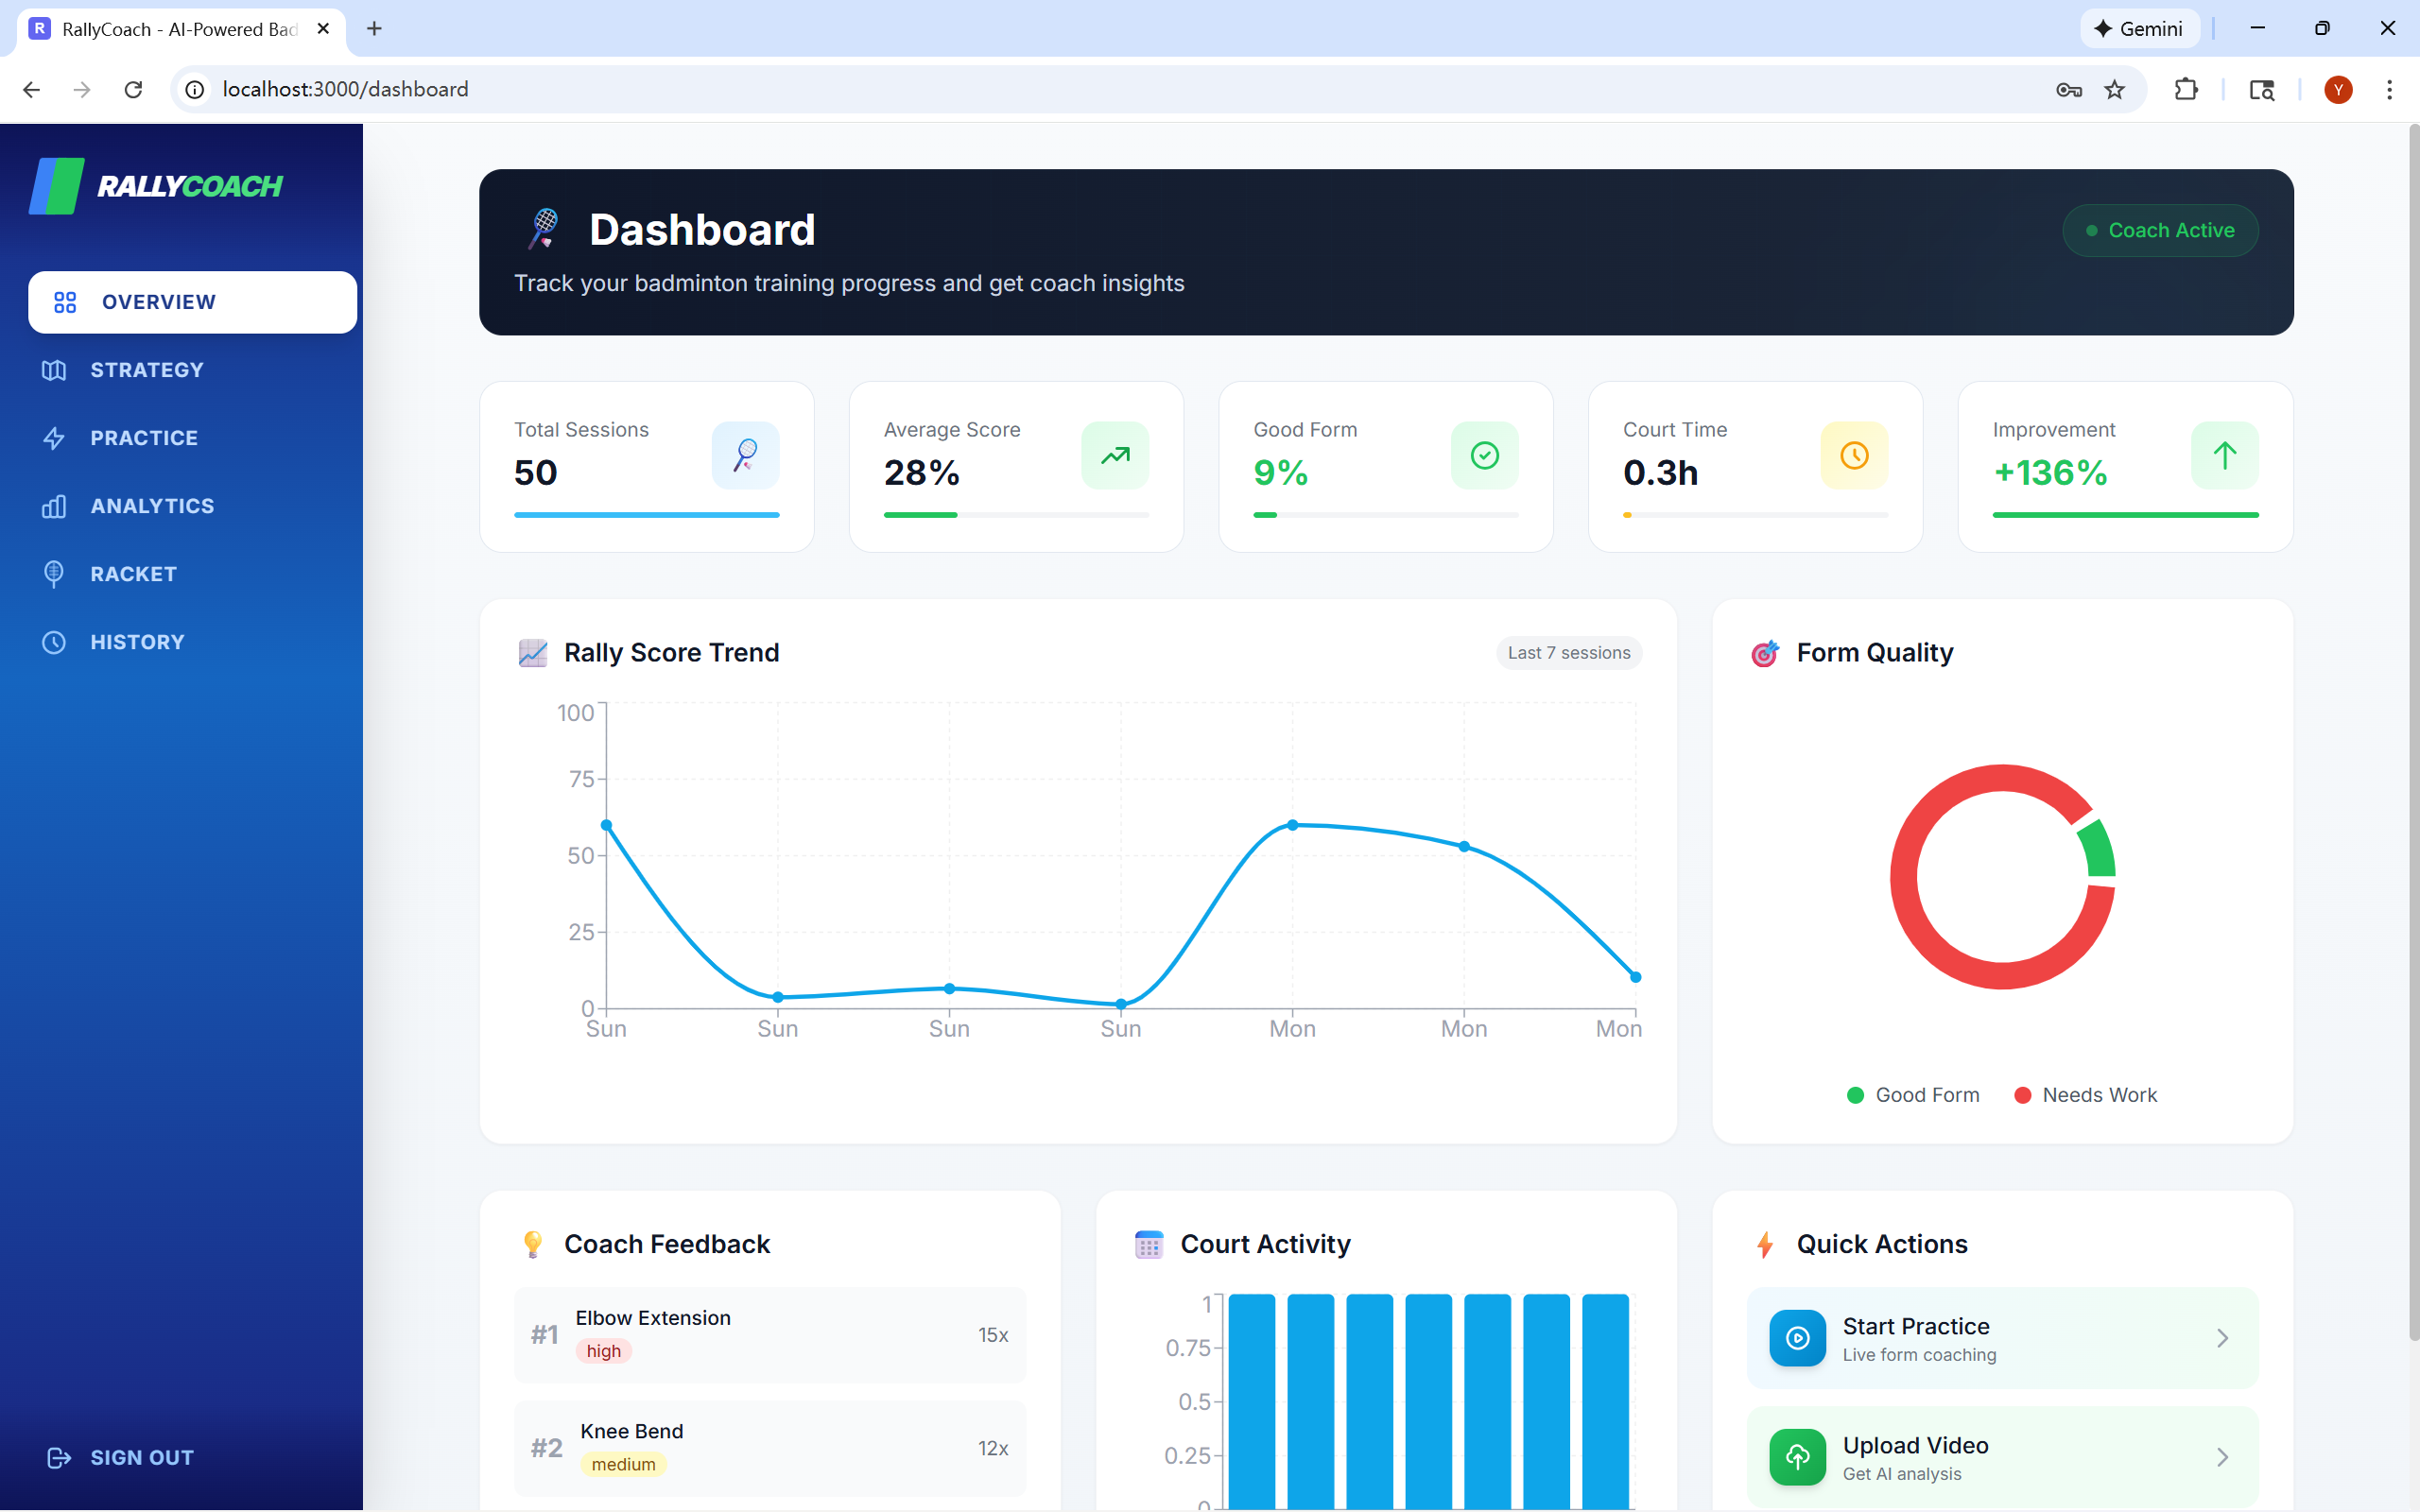
Task: Click the RallyCoach logo icon
Action: pos(57,186)
